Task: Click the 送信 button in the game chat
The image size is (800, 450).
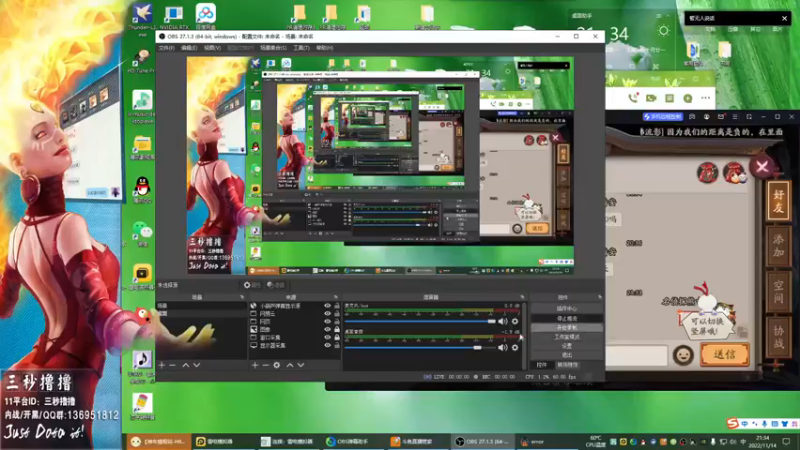Action: click(x=725, y=355)
